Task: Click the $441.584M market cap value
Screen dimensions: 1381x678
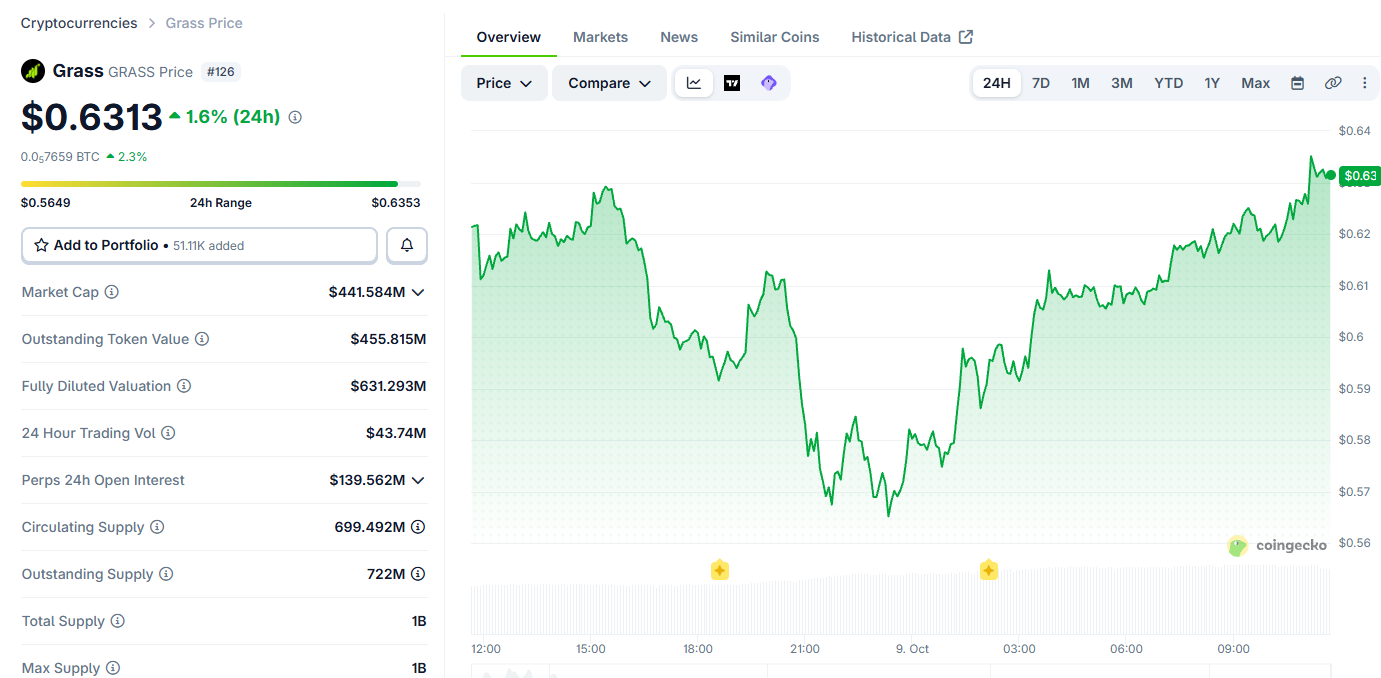Action: point(367,292)
